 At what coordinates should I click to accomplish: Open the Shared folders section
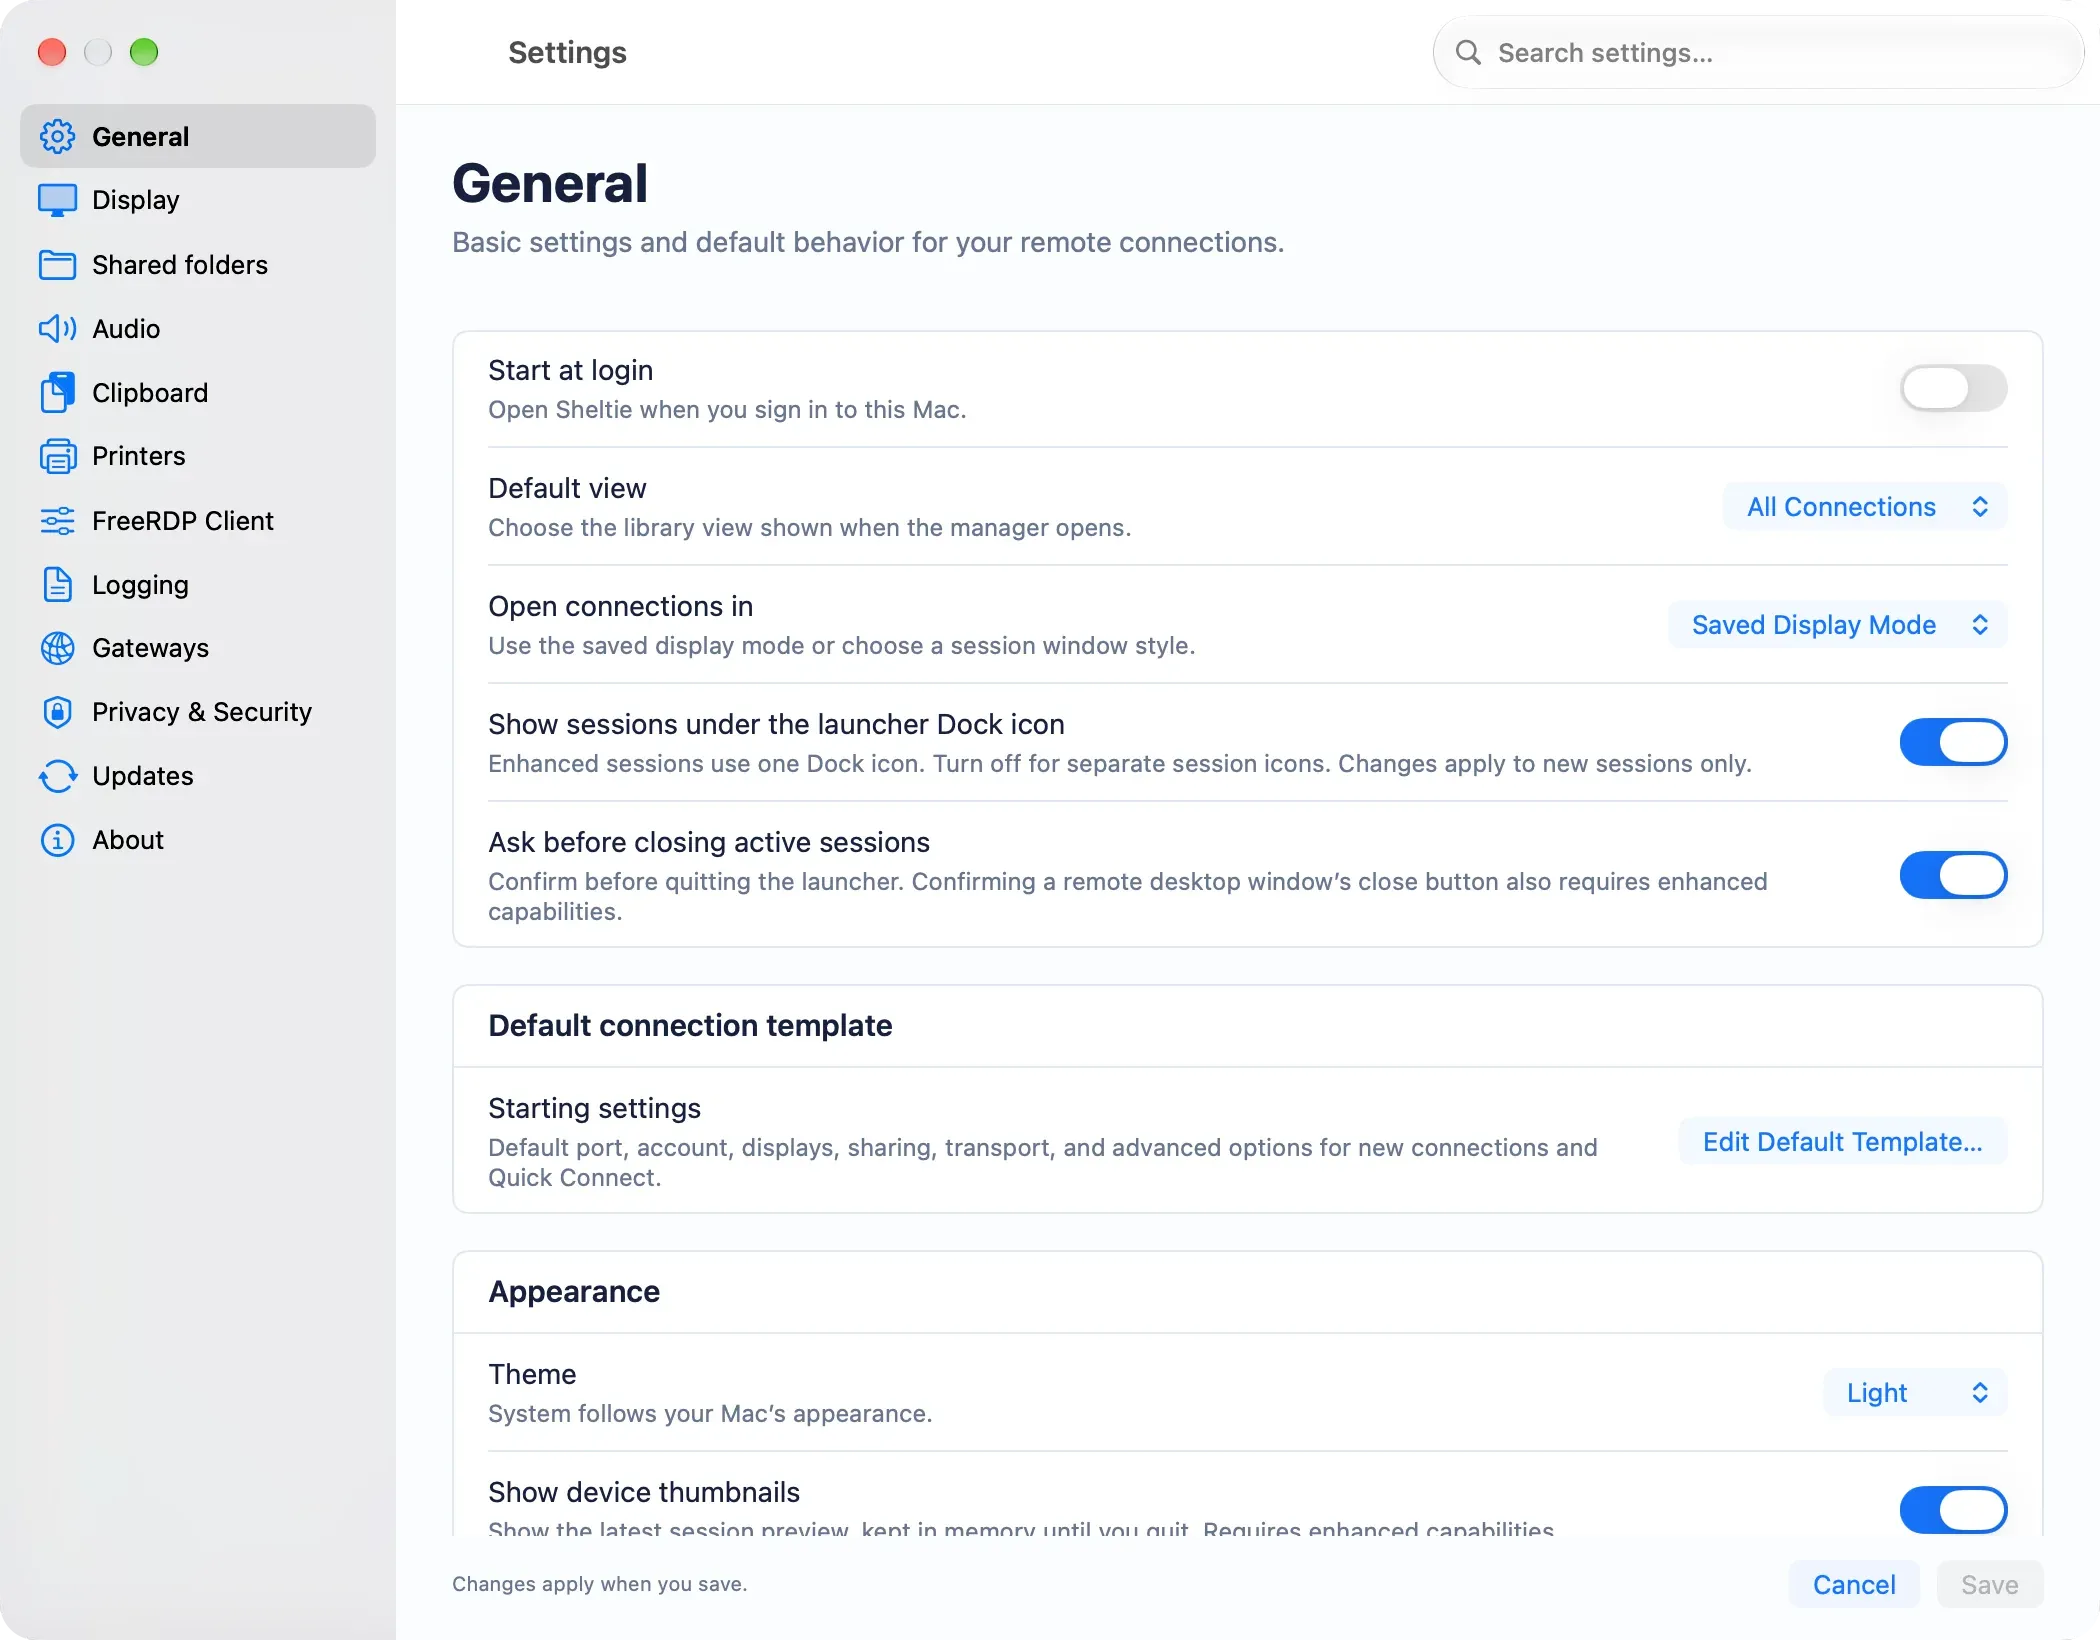[198, 265]
